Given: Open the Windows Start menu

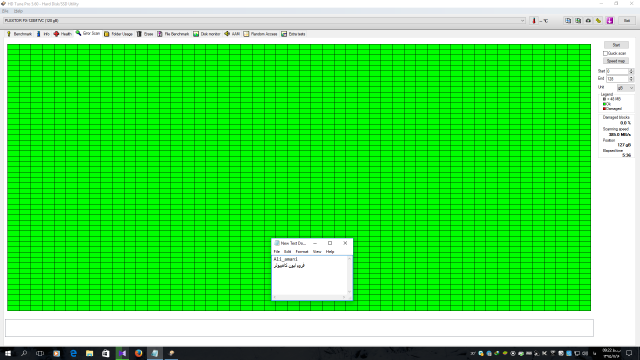Looking at the screenshot, I should pyautogui.click(x=8, y=353).
